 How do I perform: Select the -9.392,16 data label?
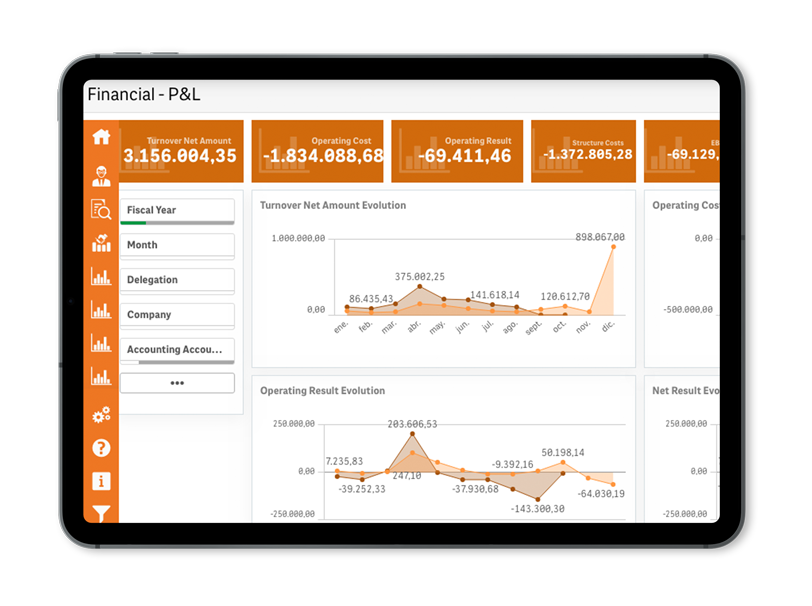click(x=512, y=464)
